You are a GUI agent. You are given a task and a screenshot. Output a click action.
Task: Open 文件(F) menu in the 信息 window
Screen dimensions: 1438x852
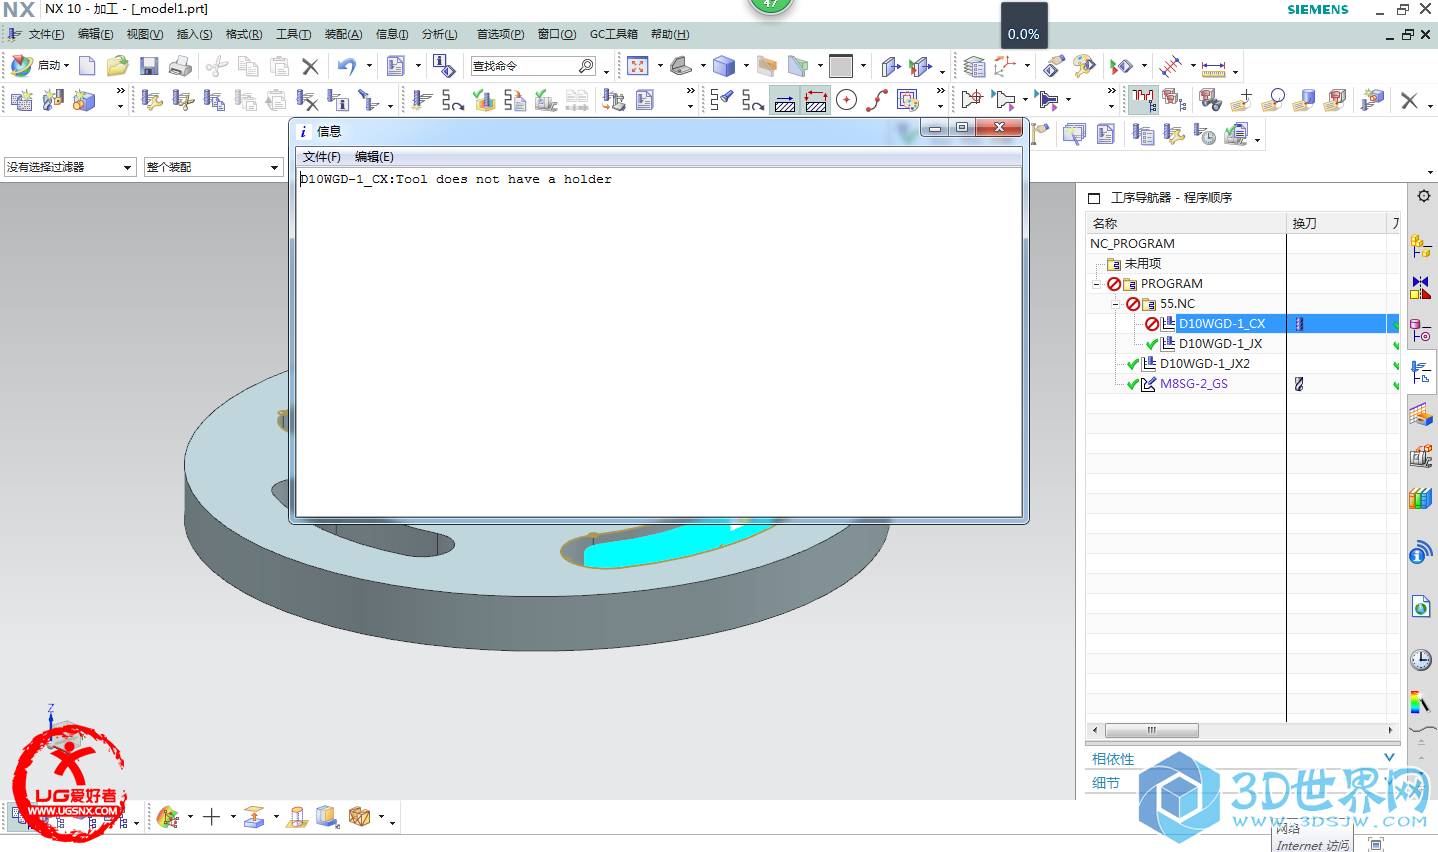pos(322,157)
